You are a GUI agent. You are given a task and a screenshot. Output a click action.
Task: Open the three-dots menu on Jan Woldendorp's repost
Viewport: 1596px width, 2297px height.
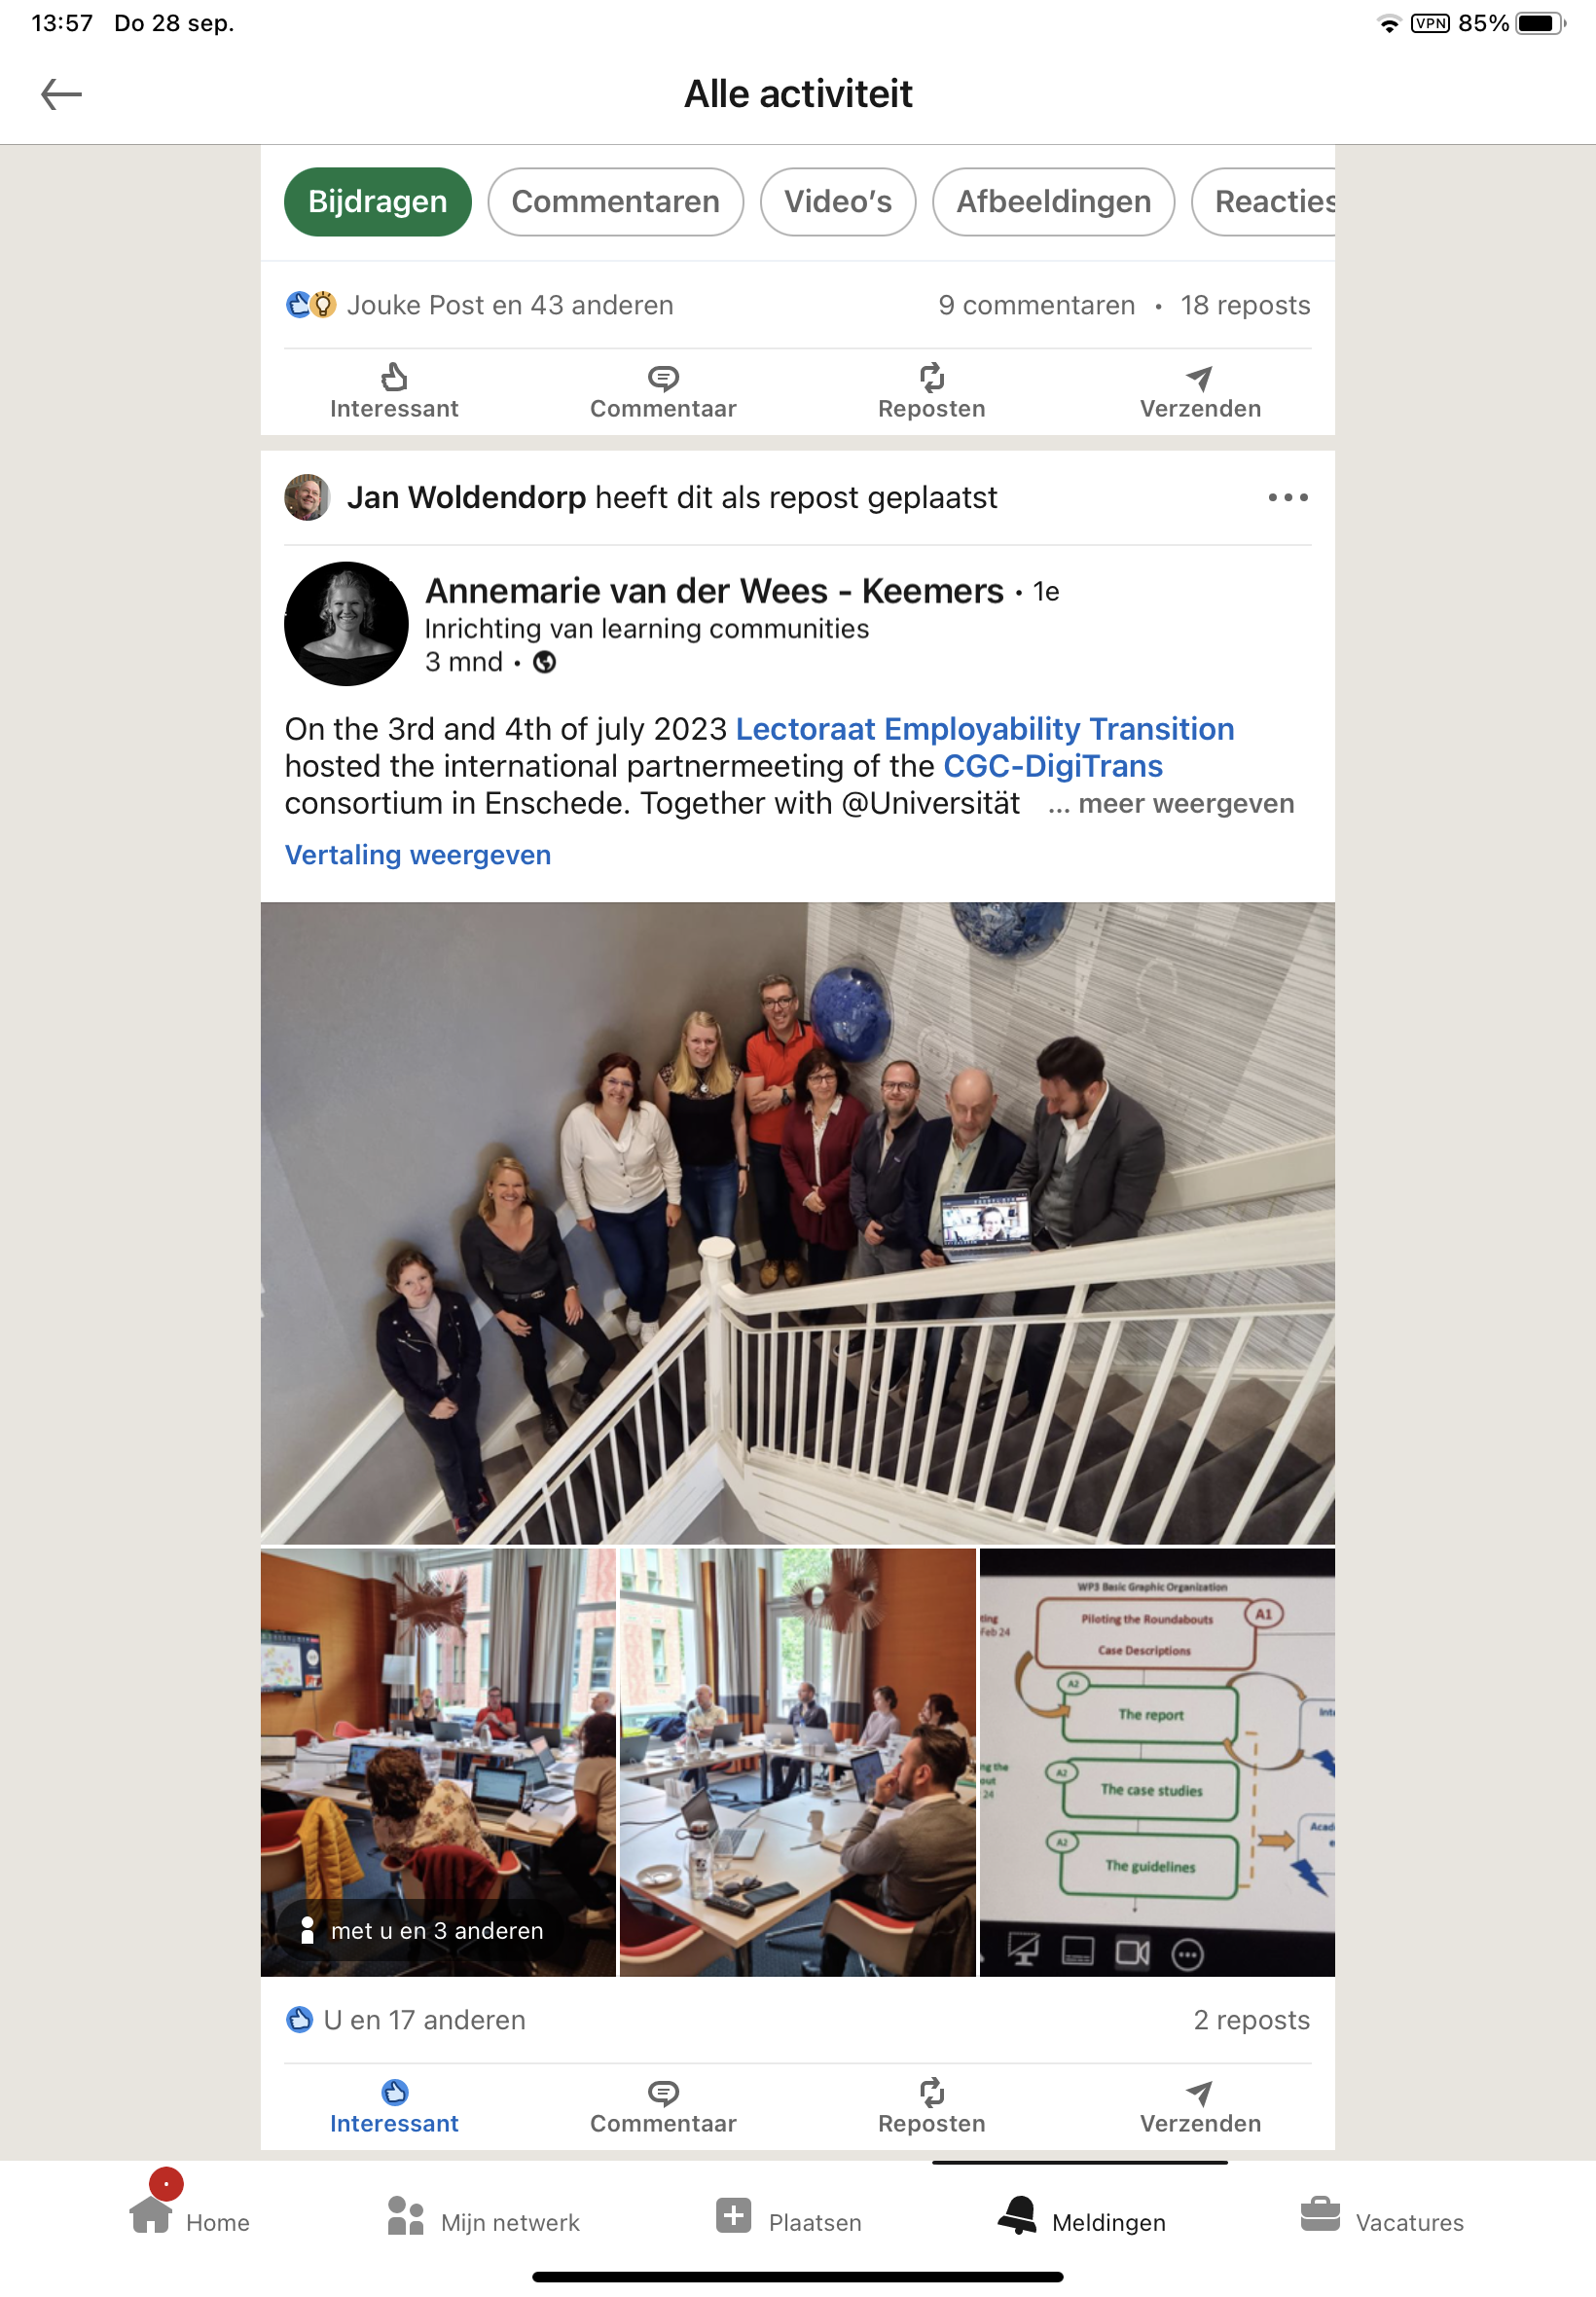coord(1287,497)
